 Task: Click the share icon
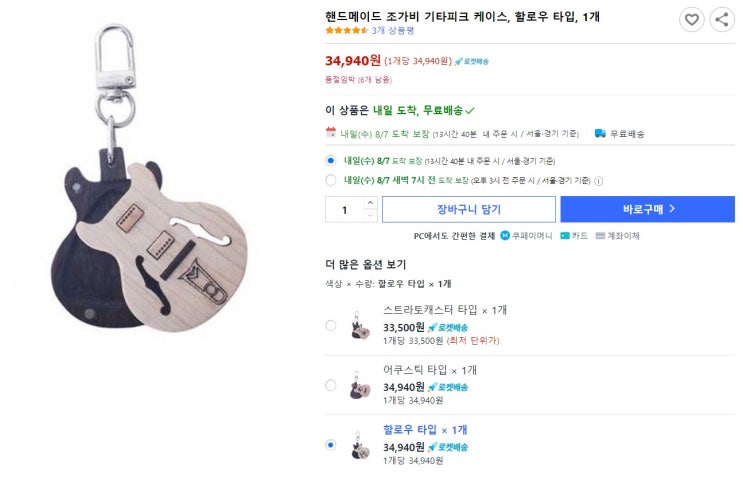[x=721, y=19]
